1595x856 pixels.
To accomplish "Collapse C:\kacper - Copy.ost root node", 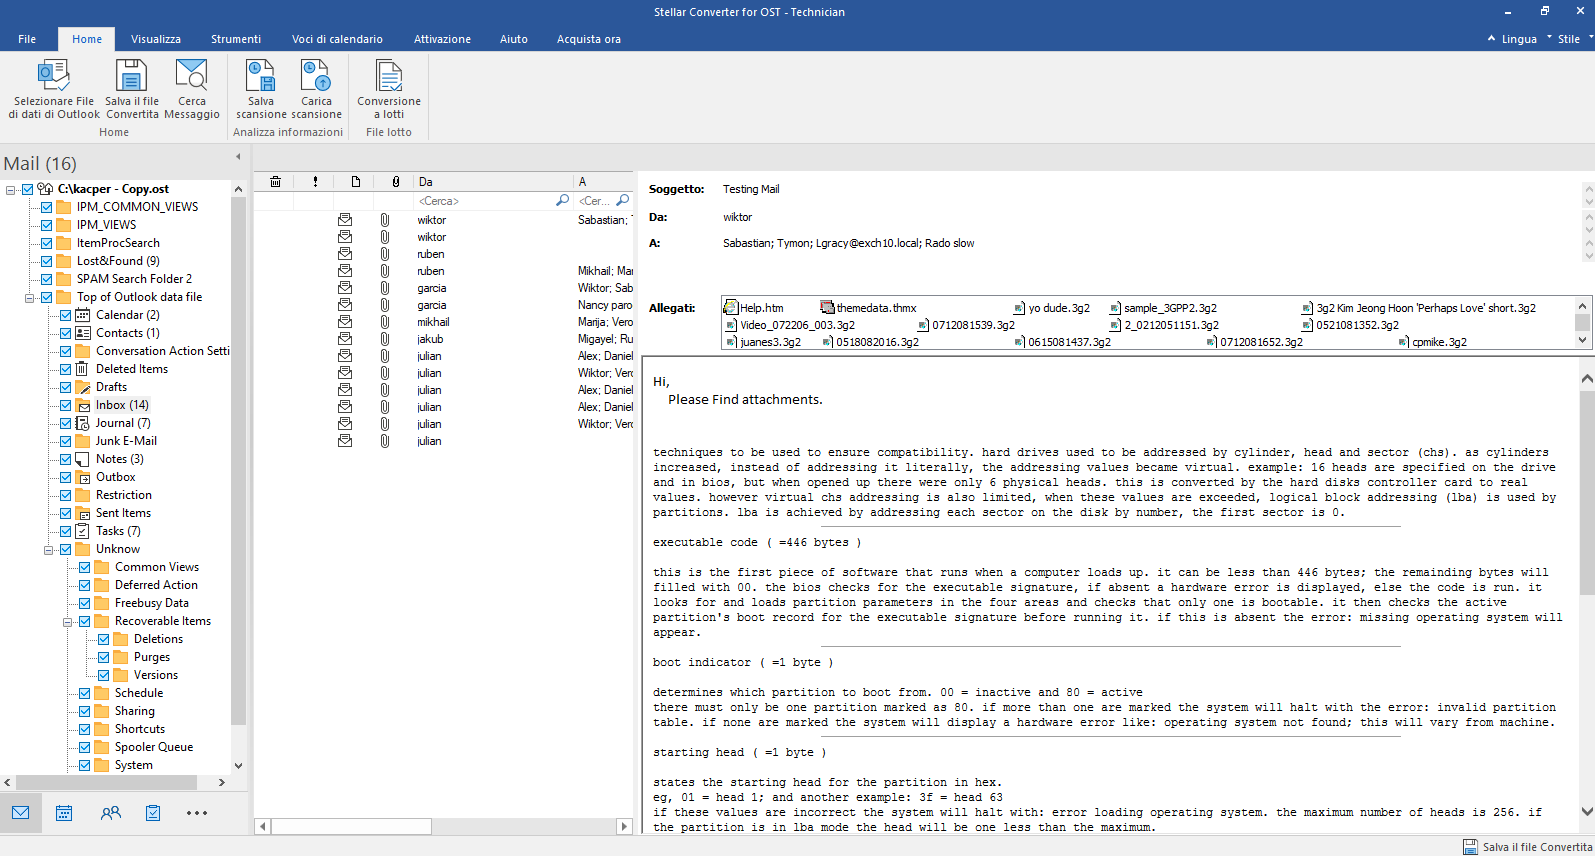I will (x=10, y=189).
